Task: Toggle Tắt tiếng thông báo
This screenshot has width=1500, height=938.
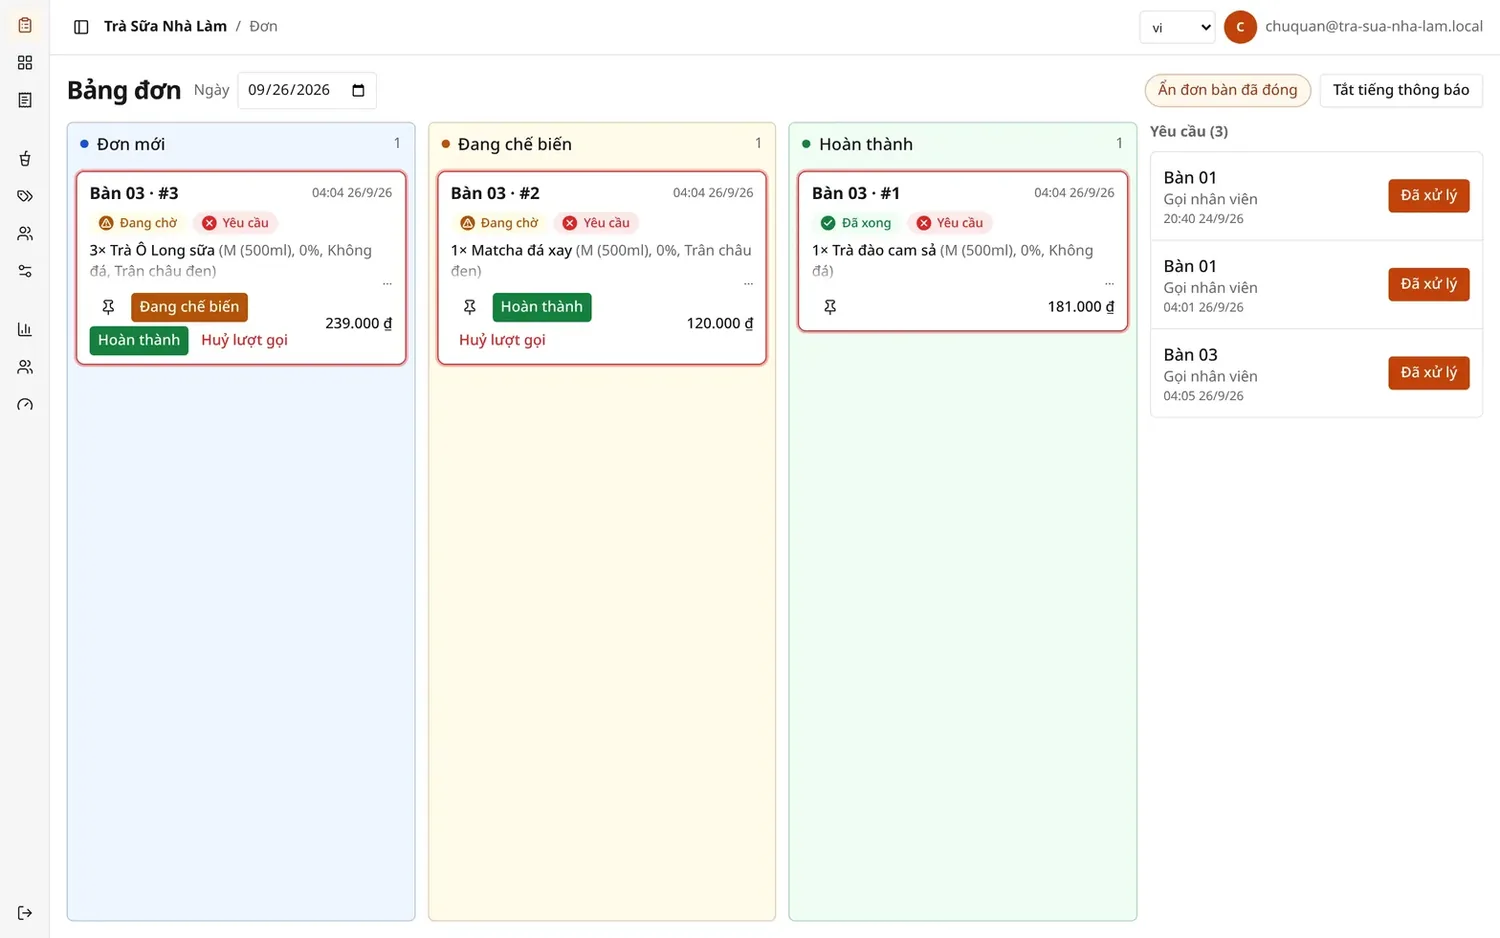Action: pyautogui.click(x=1400, y=90)
